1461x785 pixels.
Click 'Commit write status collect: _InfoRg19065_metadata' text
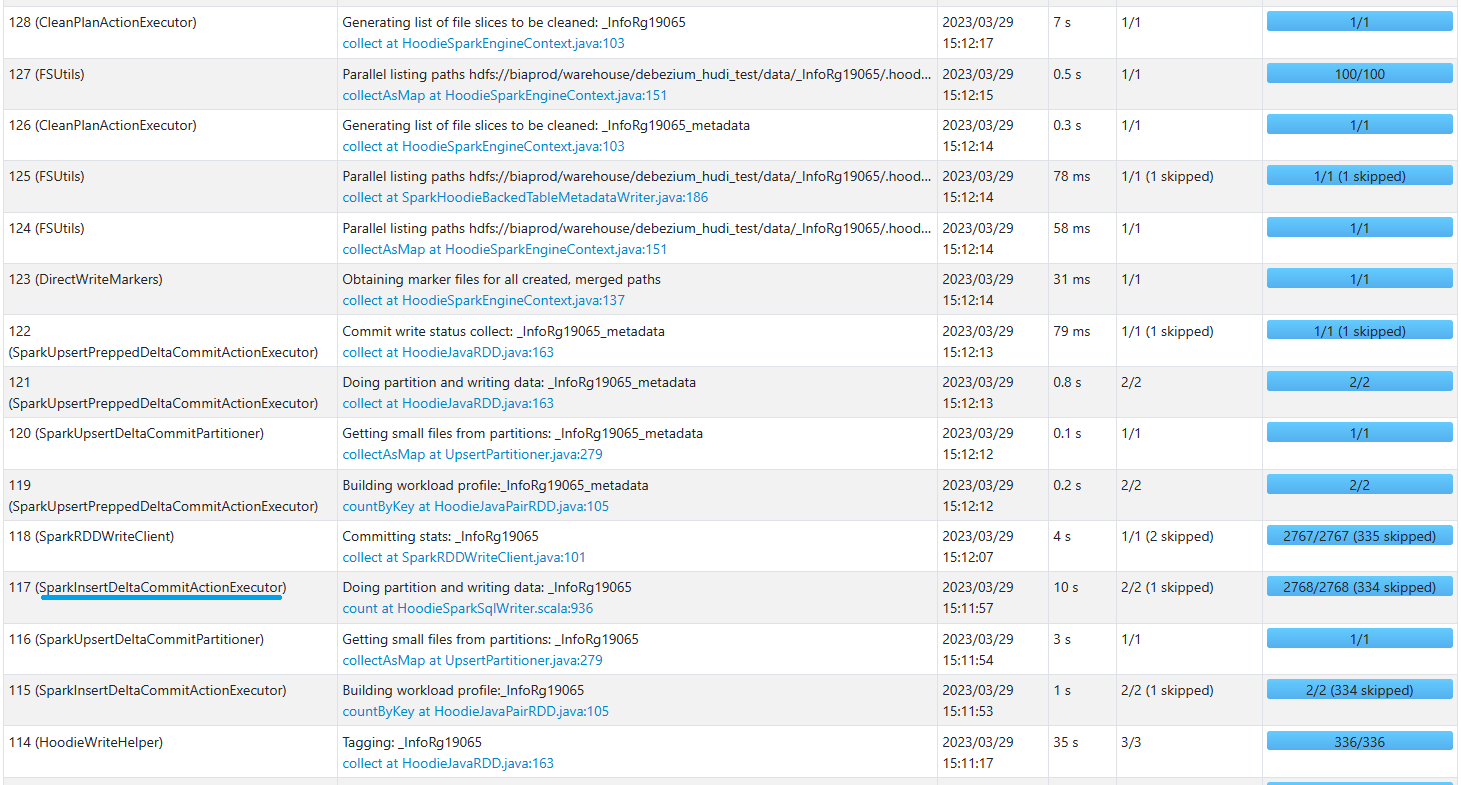(x=504, y=331)
